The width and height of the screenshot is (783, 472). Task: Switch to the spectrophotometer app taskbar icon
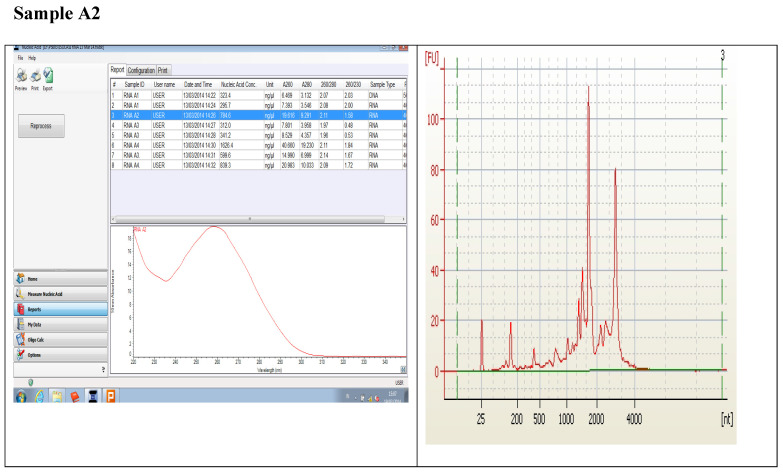[x=92, y=397]
